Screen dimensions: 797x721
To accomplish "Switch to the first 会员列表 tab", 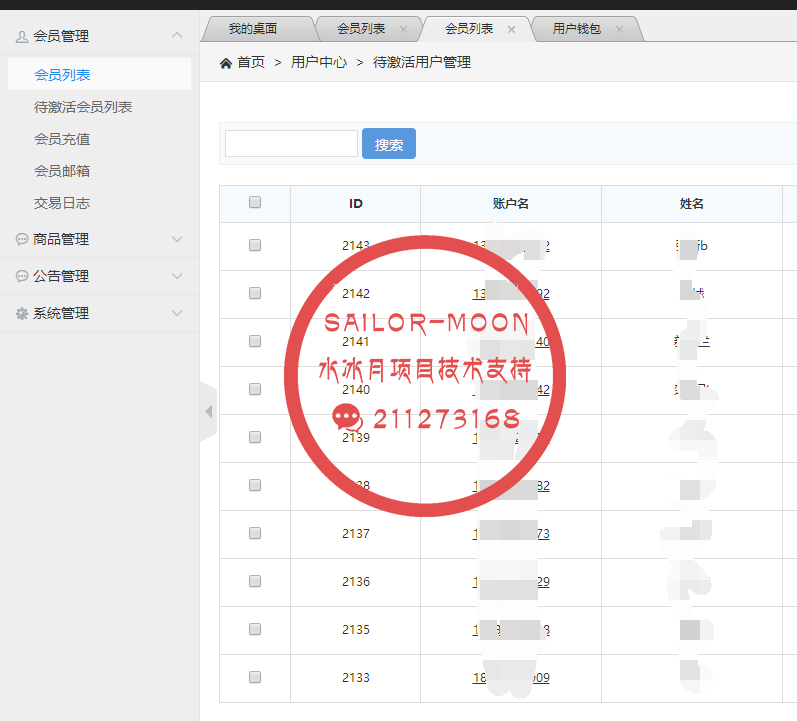I will 361,29.
